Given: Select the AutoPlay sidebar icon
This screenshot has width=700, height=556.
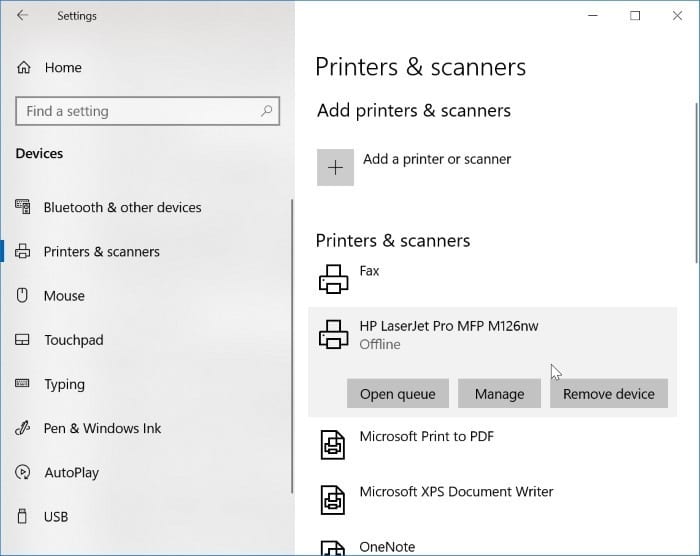Looking at the screenshot, I should (x=22, y=472).
